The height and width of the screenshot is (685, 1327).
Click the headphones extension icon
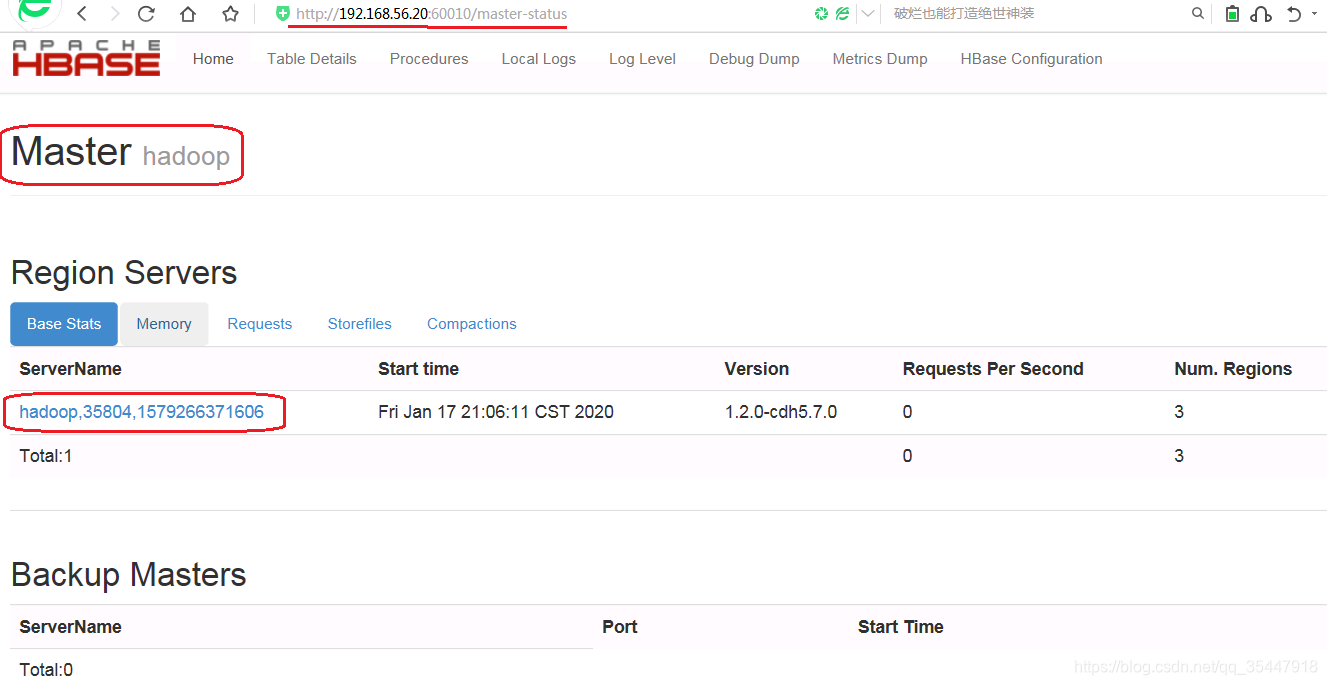click(x=1261, y=14)
